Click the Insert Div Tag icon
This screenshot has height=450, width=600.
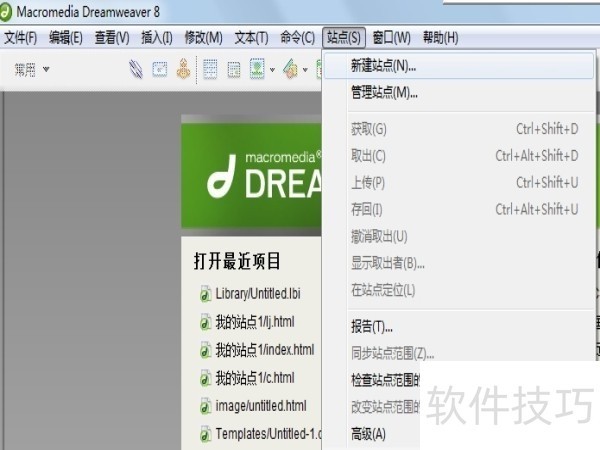point(234,70)
